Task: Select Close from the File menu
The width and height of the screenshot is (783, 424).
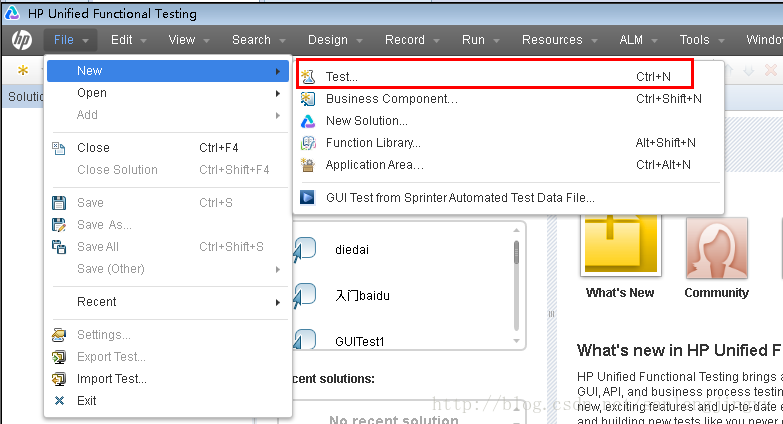Action: click(93, 148)
